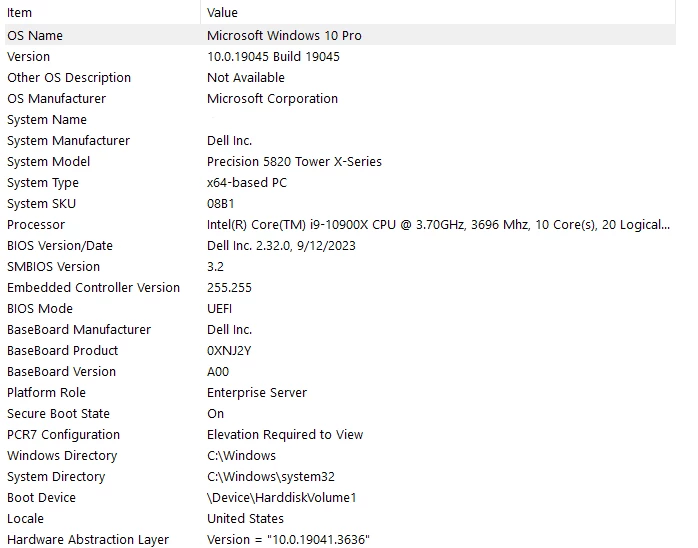This screenshot has width=698, height=548.
Task: Select Embedded Controller Version row
Action: [340, 287]
